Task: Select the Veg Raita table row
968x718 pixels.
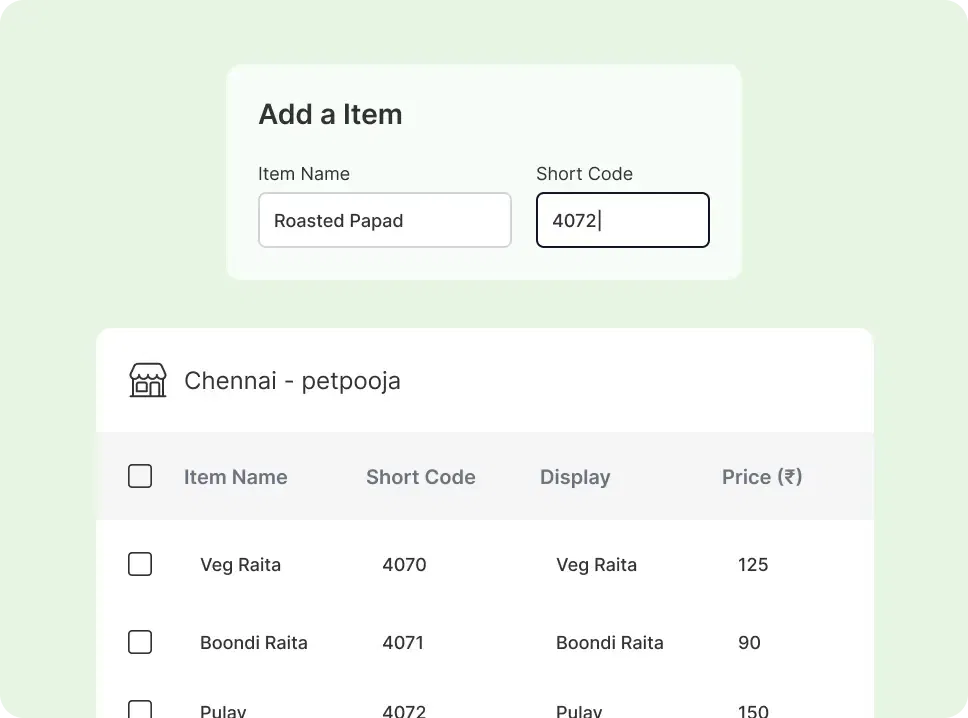Action: tap(484, 564)
